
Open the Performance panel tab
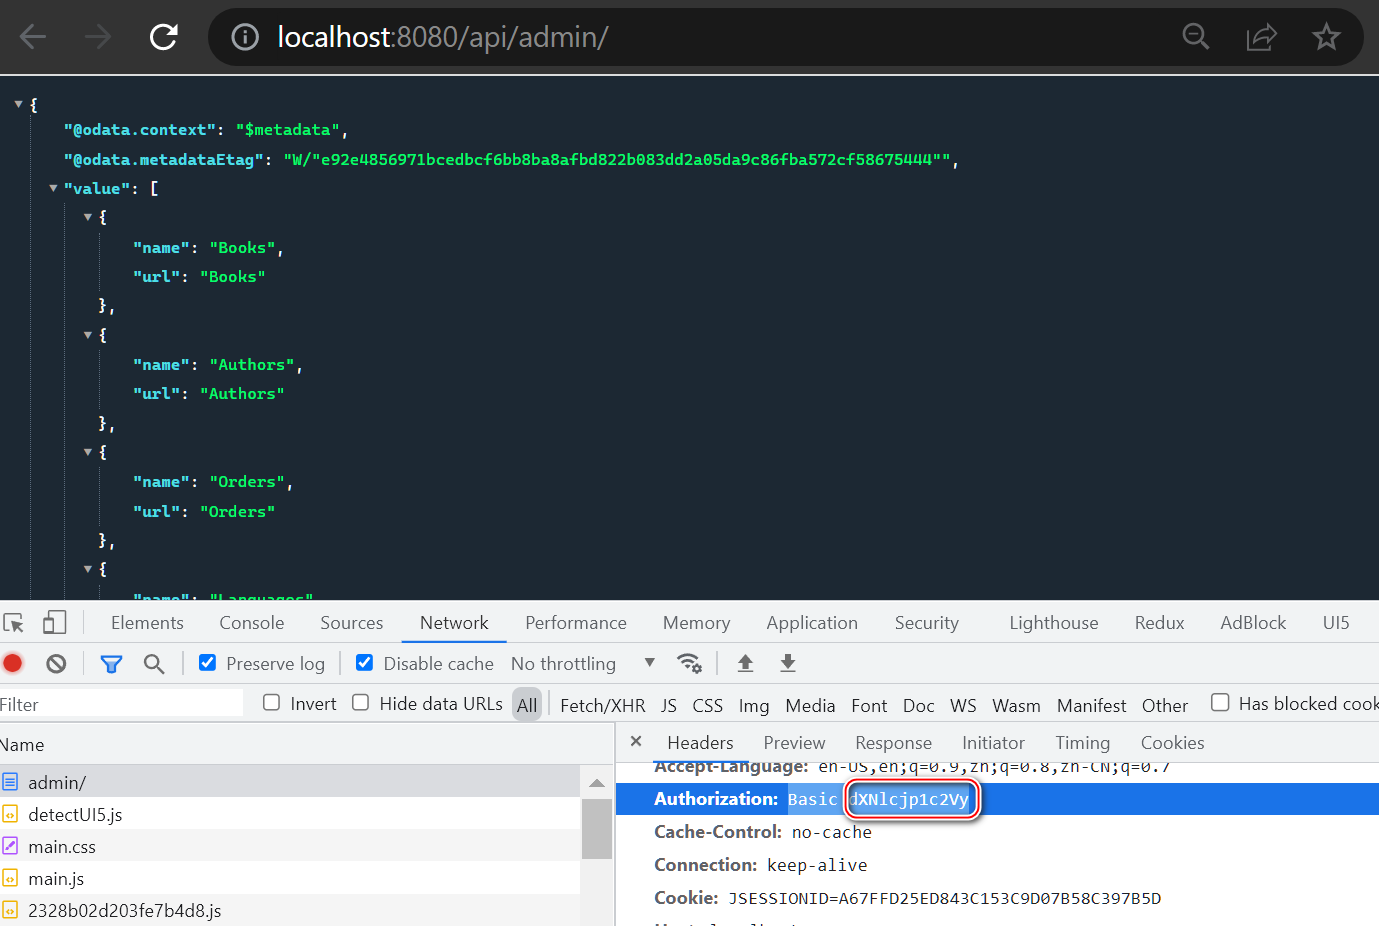(x=576, y=623)
